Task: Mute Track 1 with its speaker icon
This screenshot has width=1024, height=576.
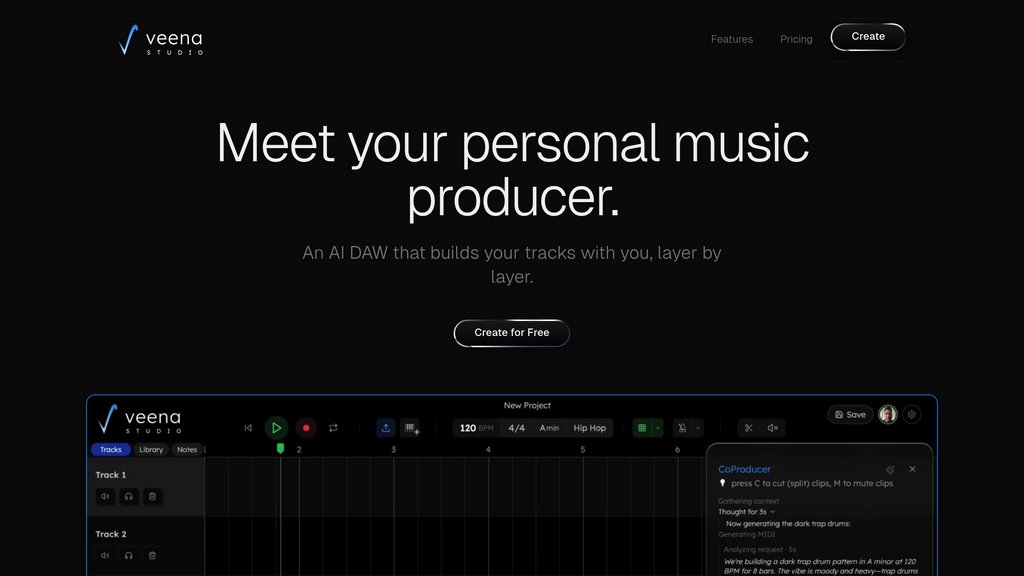Action: click(105, 496)
